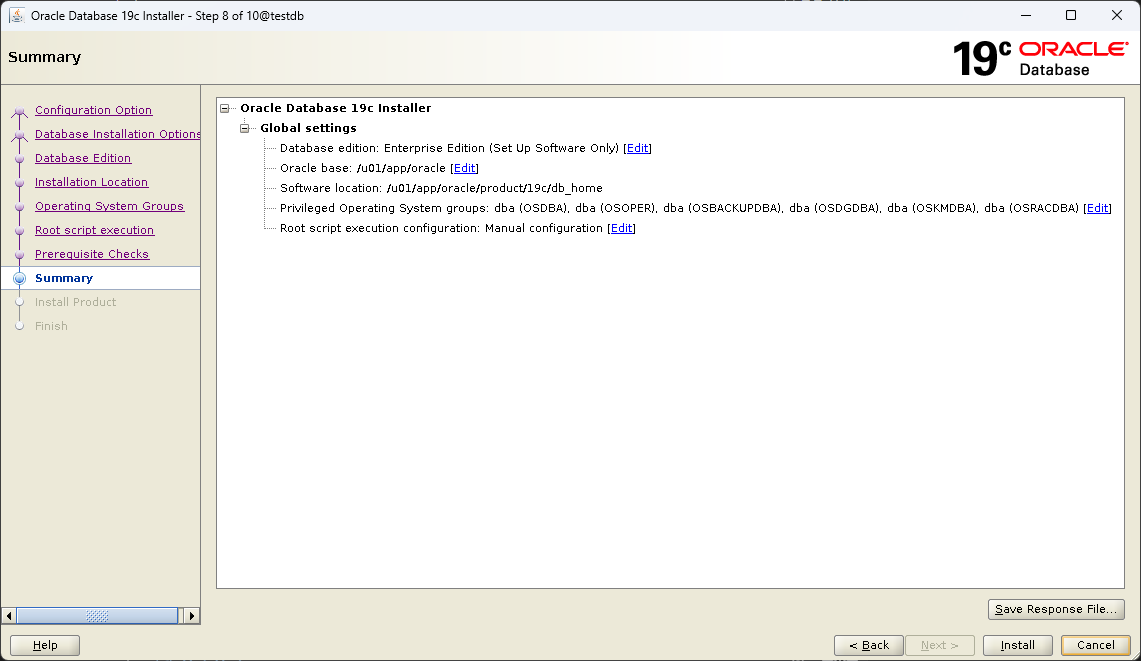Click the Finish step label

51,326
